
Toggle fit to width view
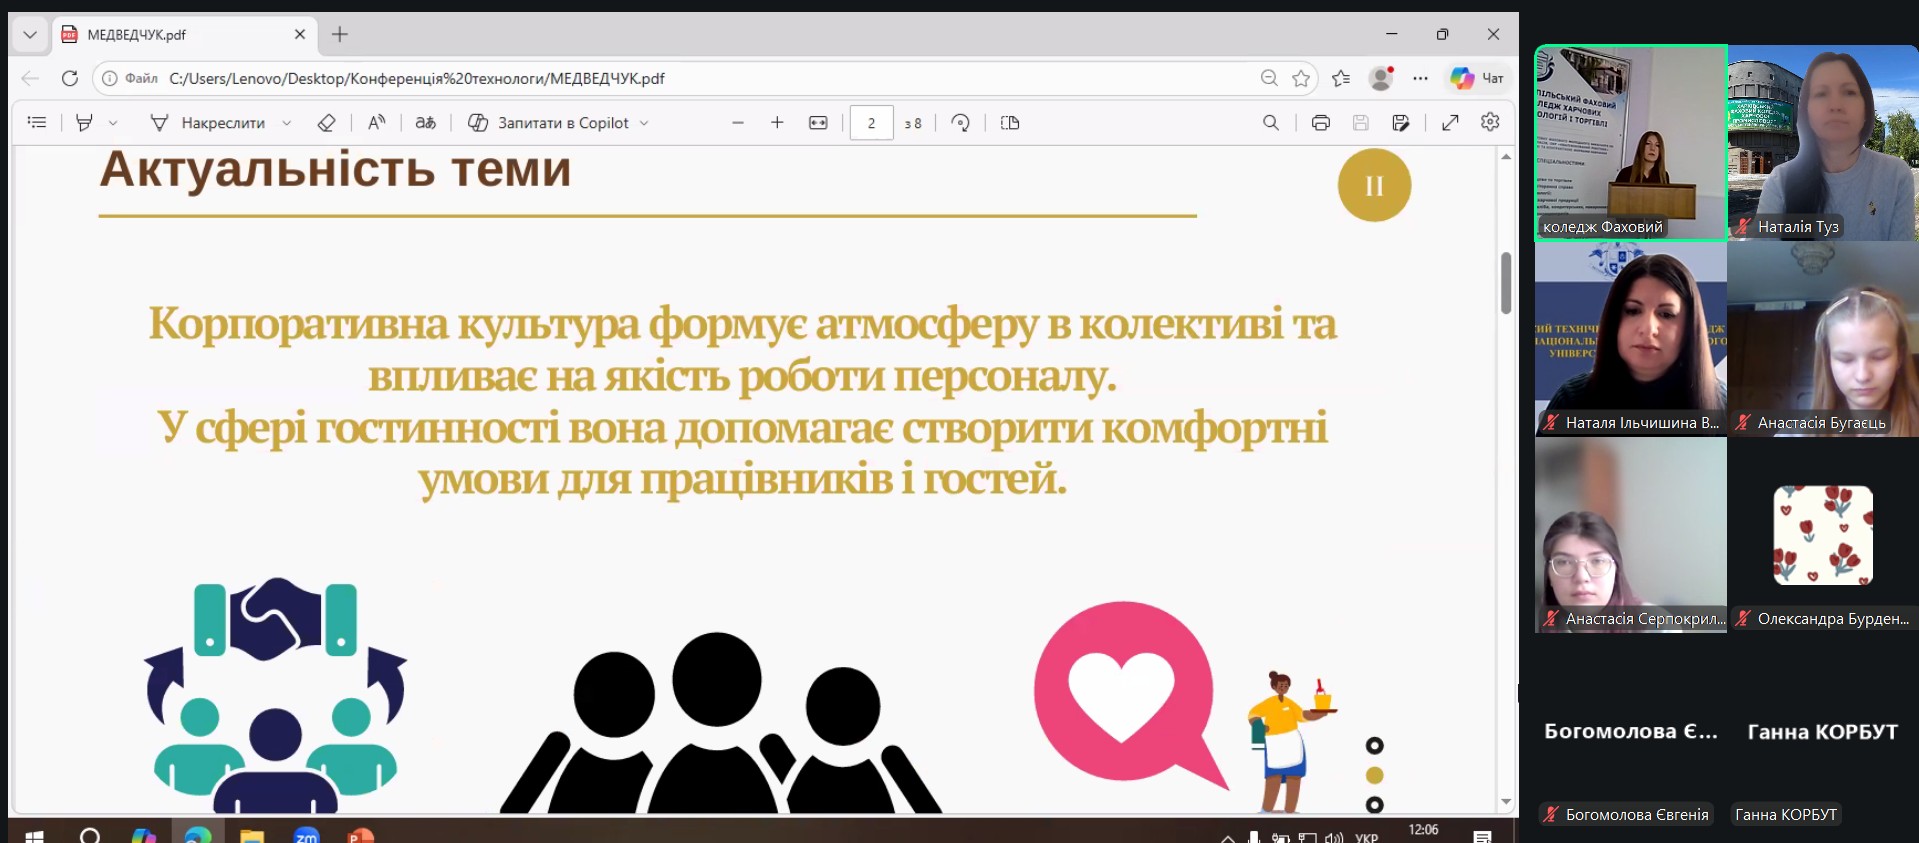[x=818, y=122]
